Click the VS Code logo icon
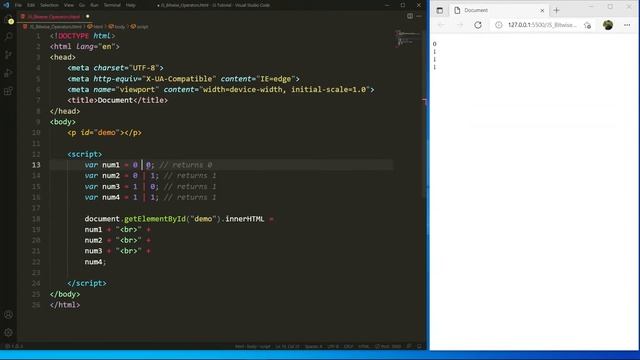 click(x=6, y=5)
